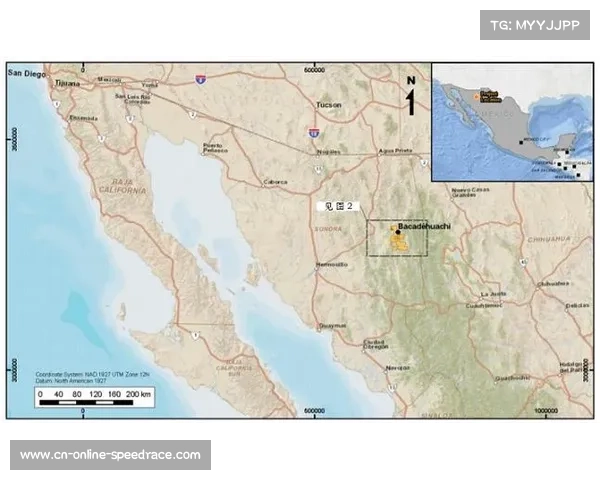Click the 'Agua Prieta' label

tap(395, 151)
